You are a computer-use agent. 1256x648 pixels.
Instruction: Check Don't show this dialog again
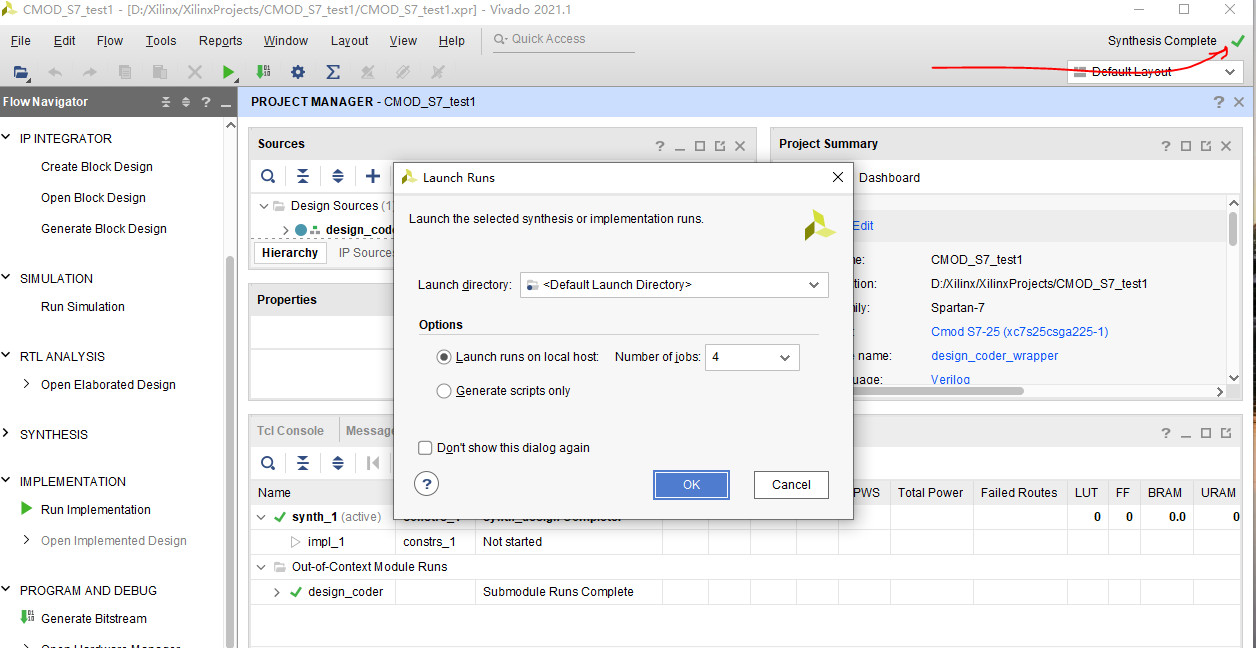coord(425,448)
